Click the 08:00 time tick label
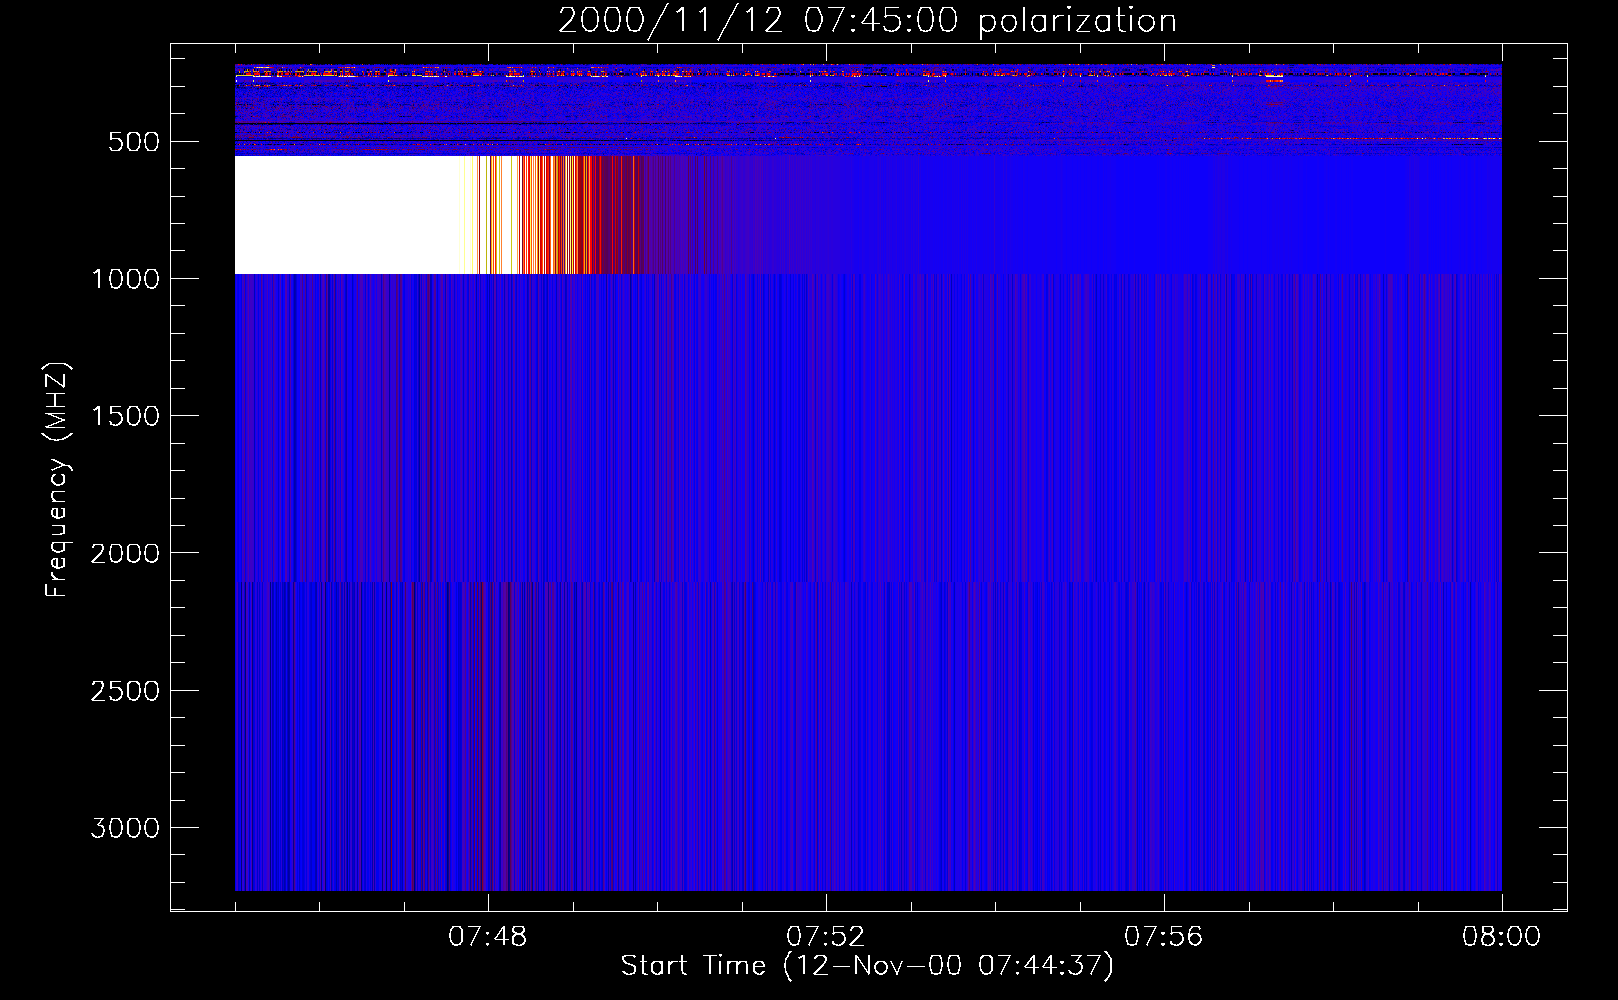1618x1000 pixels. click(1502, 937)
